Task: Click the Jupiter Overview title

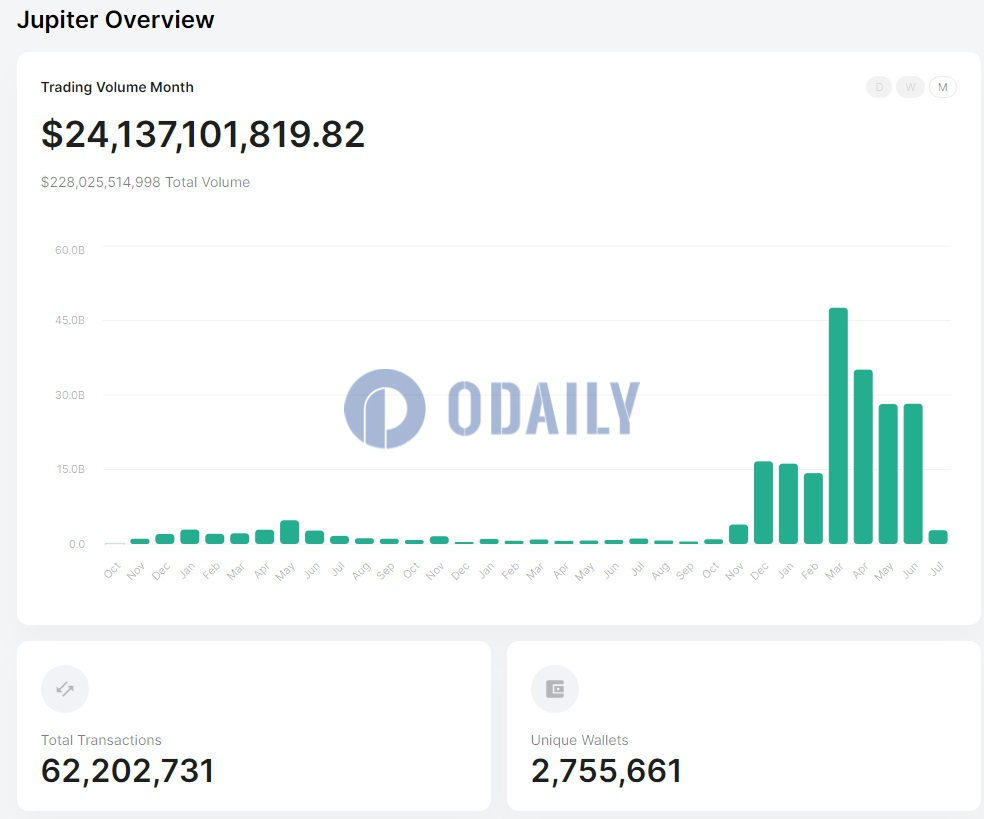Action: (x=115, y=19)
